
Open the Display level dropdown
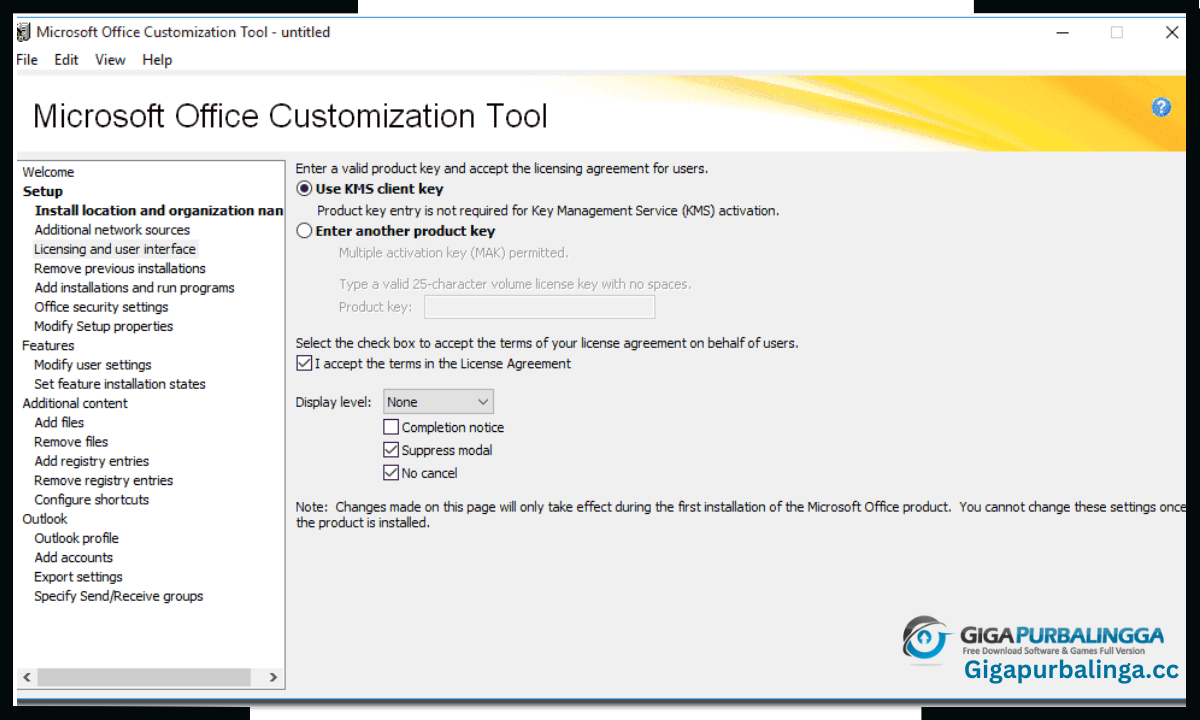coord(438,402)
